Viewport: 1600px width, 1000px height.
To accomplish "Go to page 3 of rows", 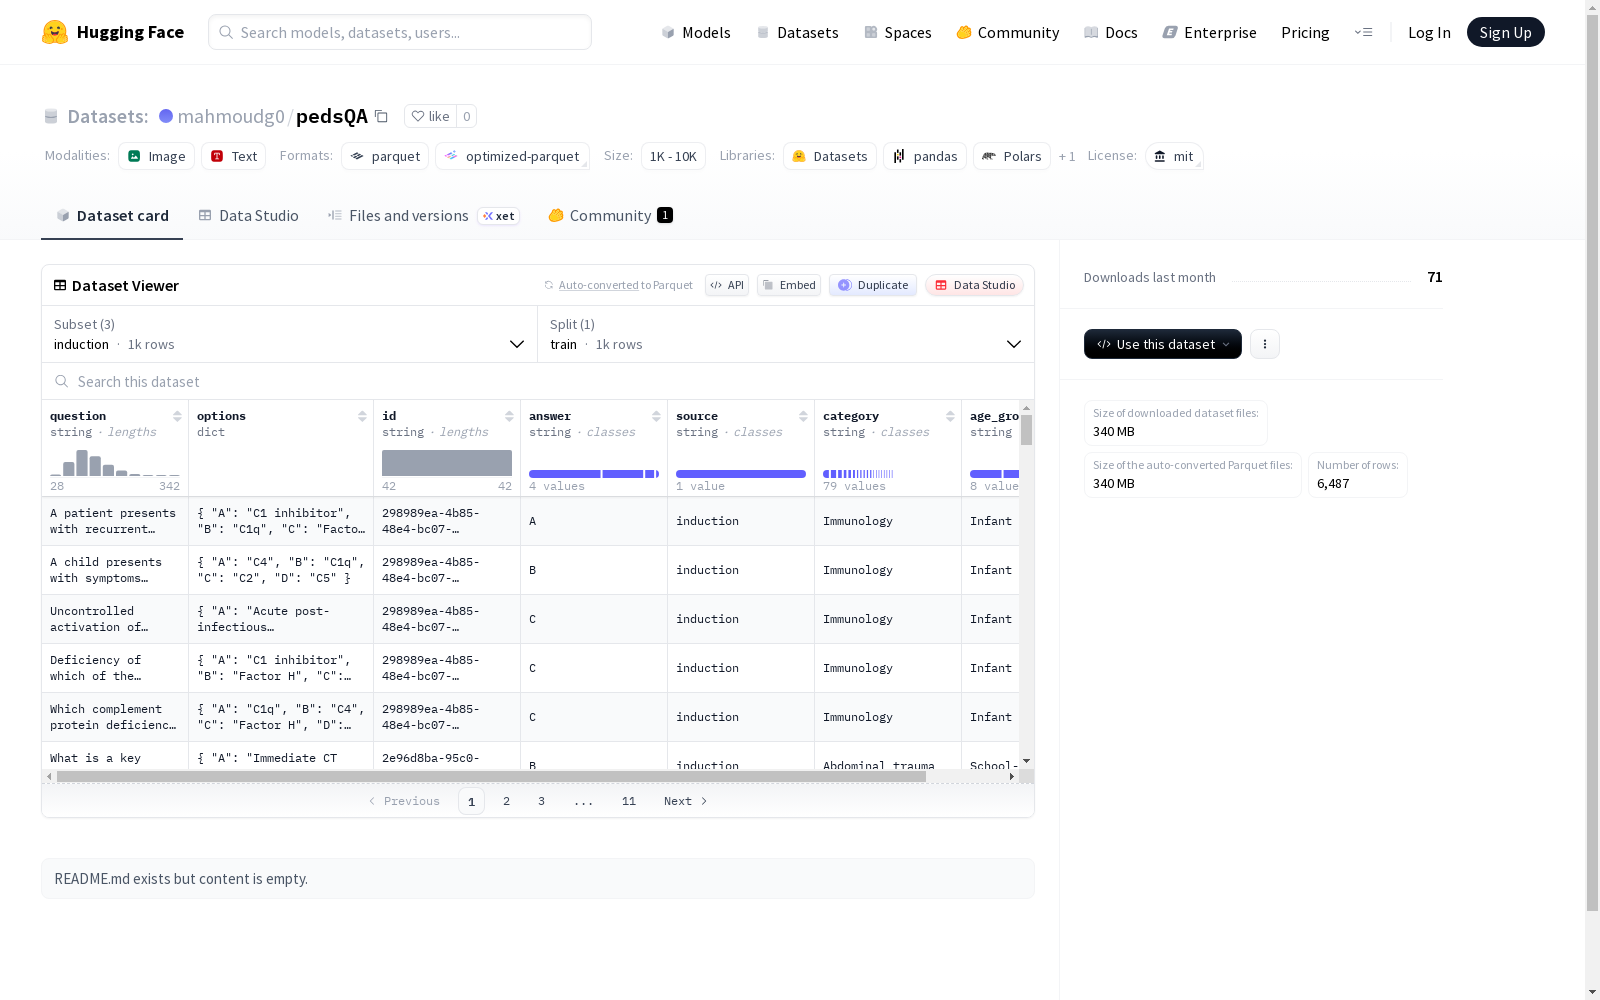I will (x=542, y=801).
